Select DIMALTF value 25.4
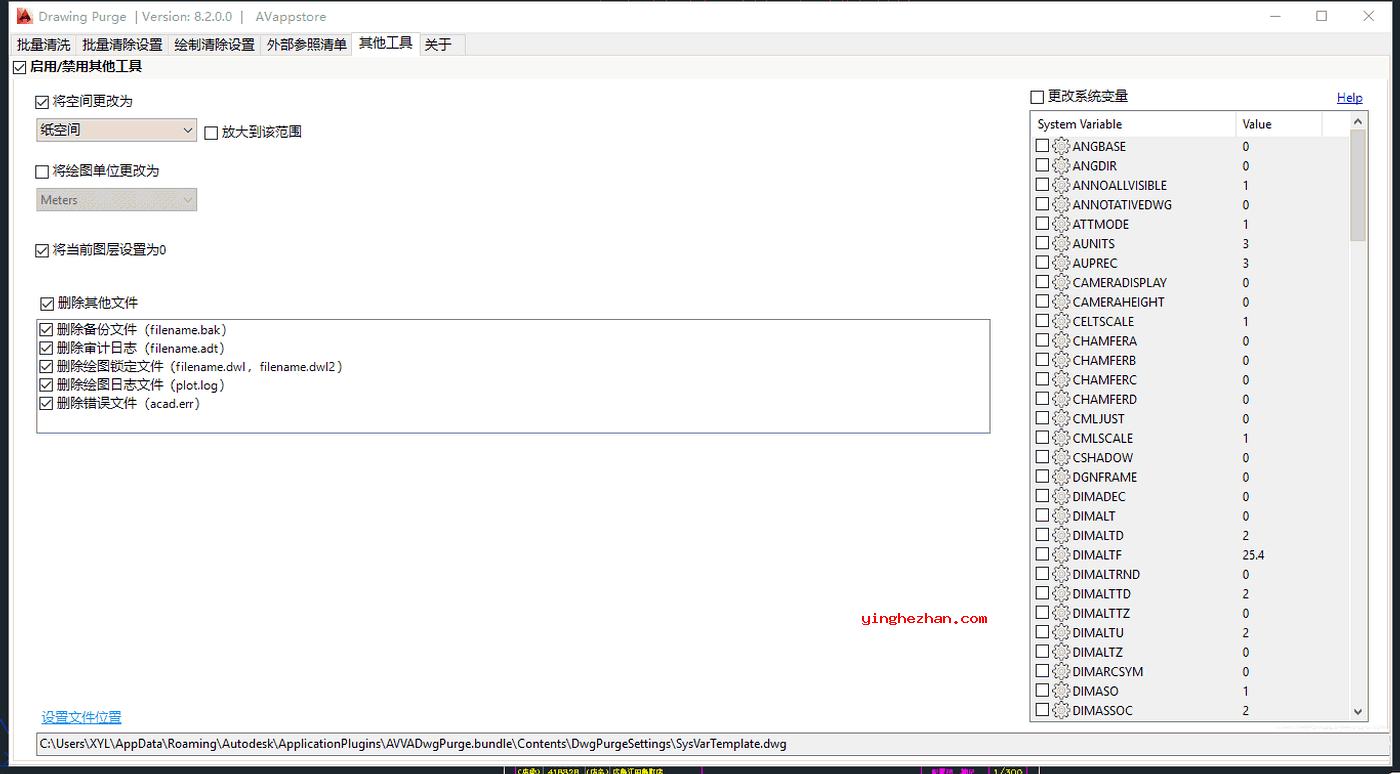Image resolution: width=1400 pixels, height=774 pixels. click(1253, 555)
